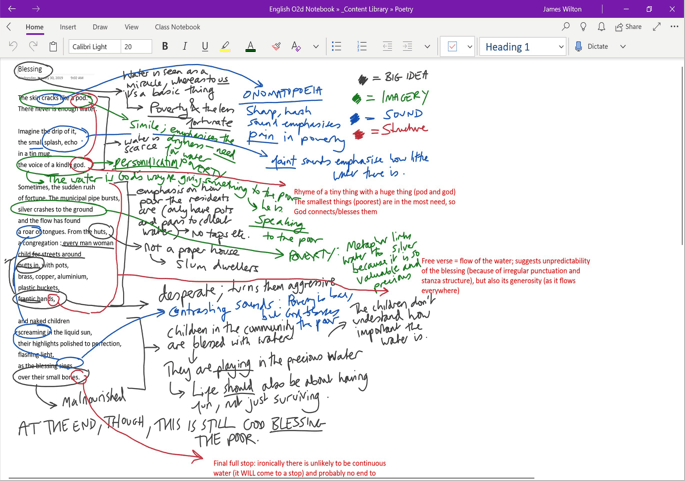Insert a bulleted list
Image resolution: width=685 pixels, height=481 pixels.
tap(336, 47)
